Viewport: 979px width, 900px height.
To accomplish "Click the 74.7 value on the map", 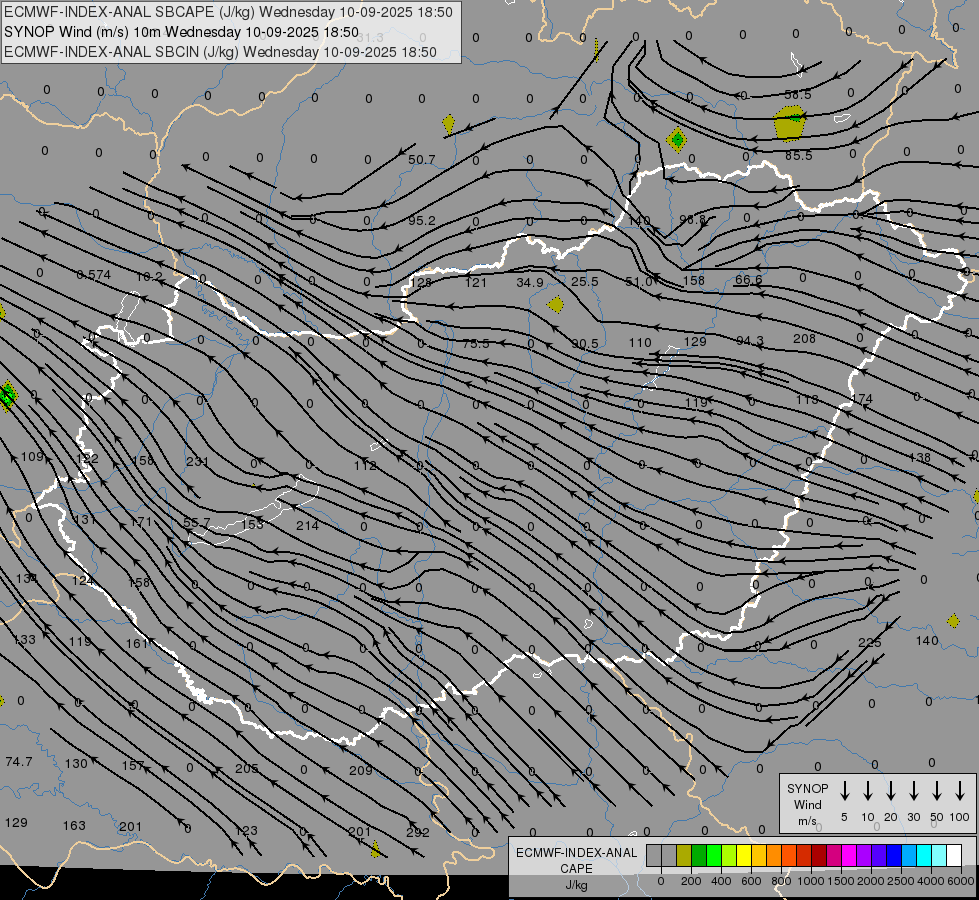I will pos(19,761).
